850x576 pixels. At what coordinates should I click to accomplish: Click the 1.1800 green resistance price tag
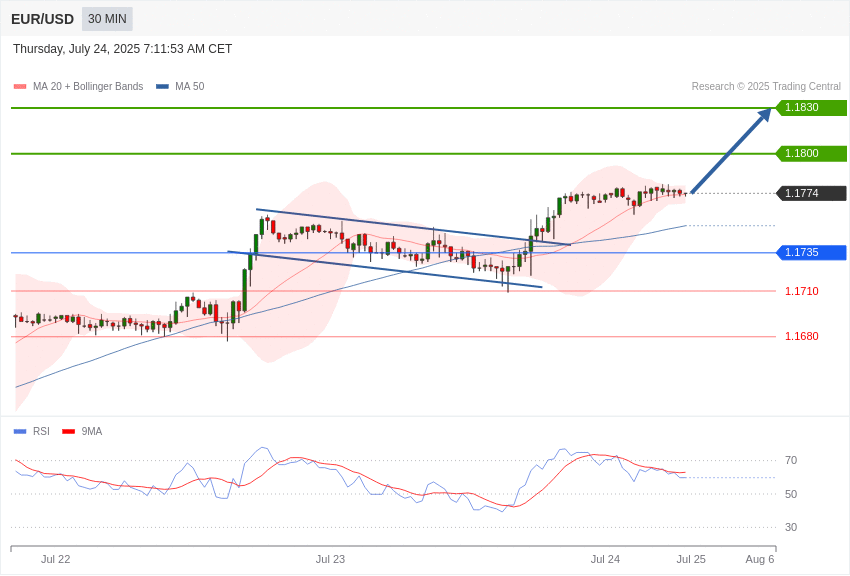(x=812, y=153)
